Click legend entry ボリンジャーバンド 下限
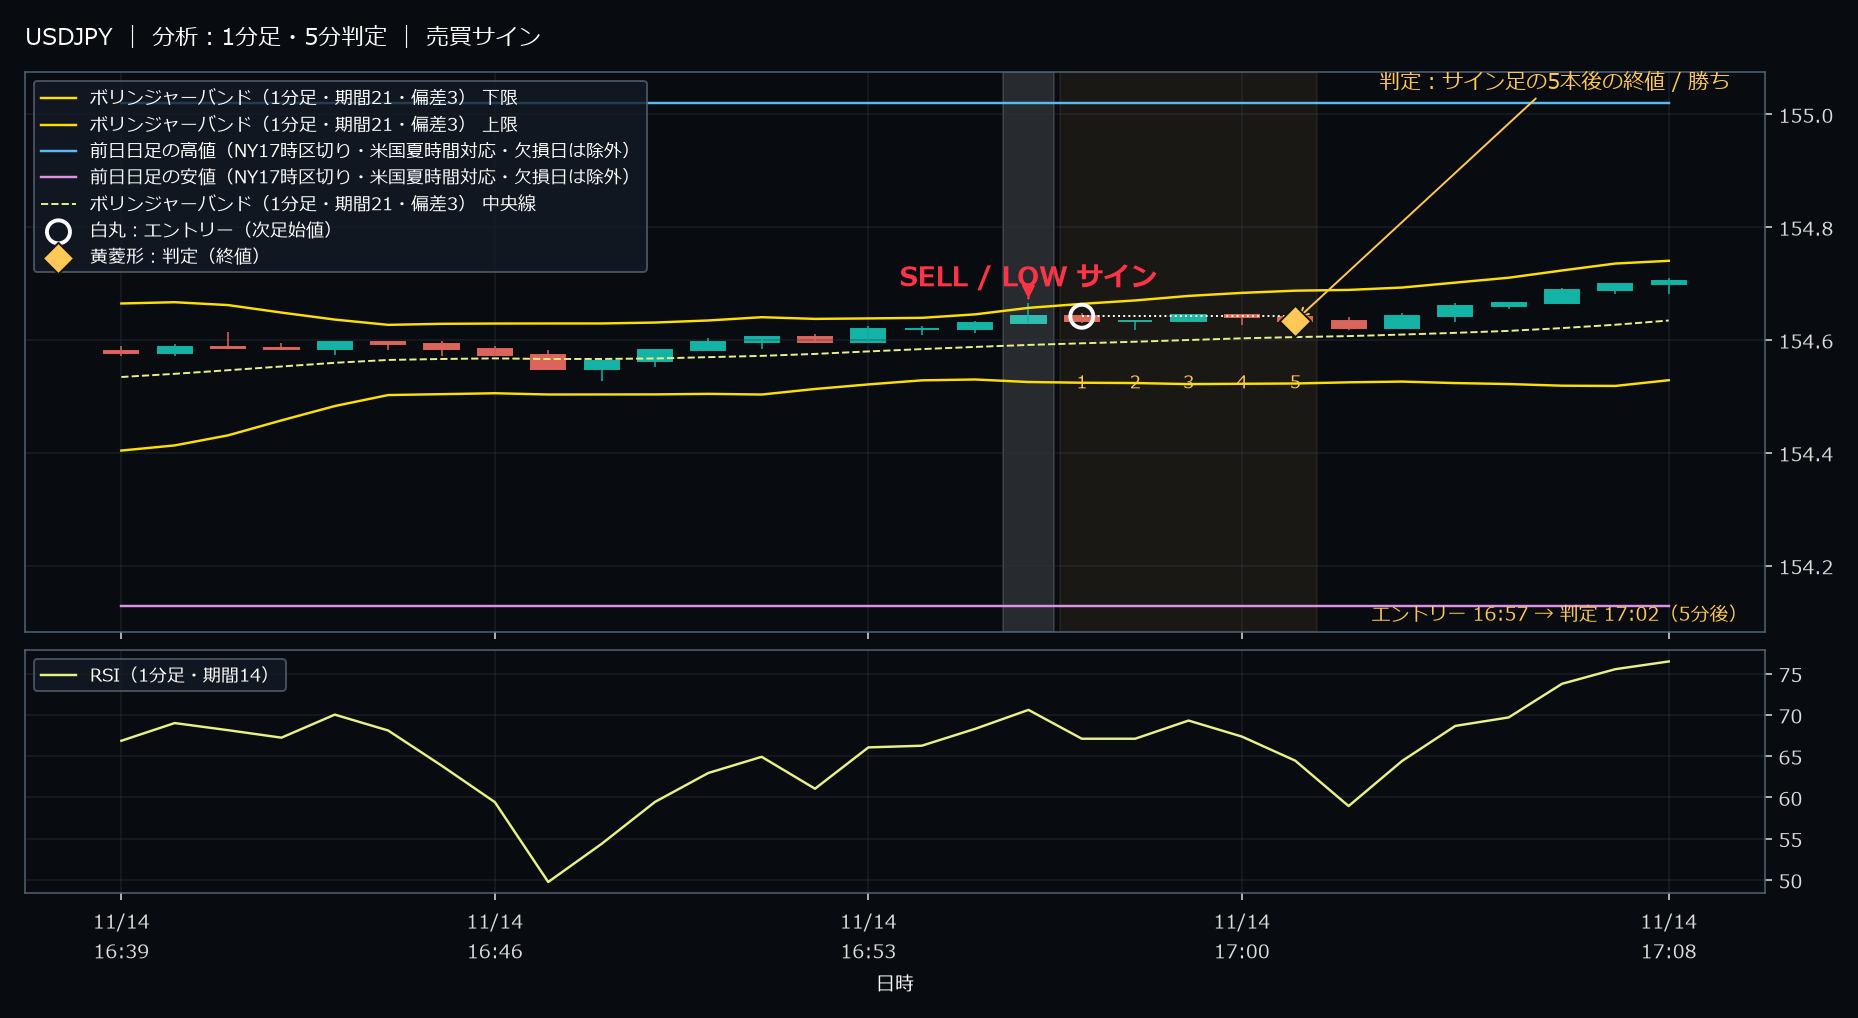Screen dimensions: 1858x1018 pyautogui.click(x=303, y=98)
